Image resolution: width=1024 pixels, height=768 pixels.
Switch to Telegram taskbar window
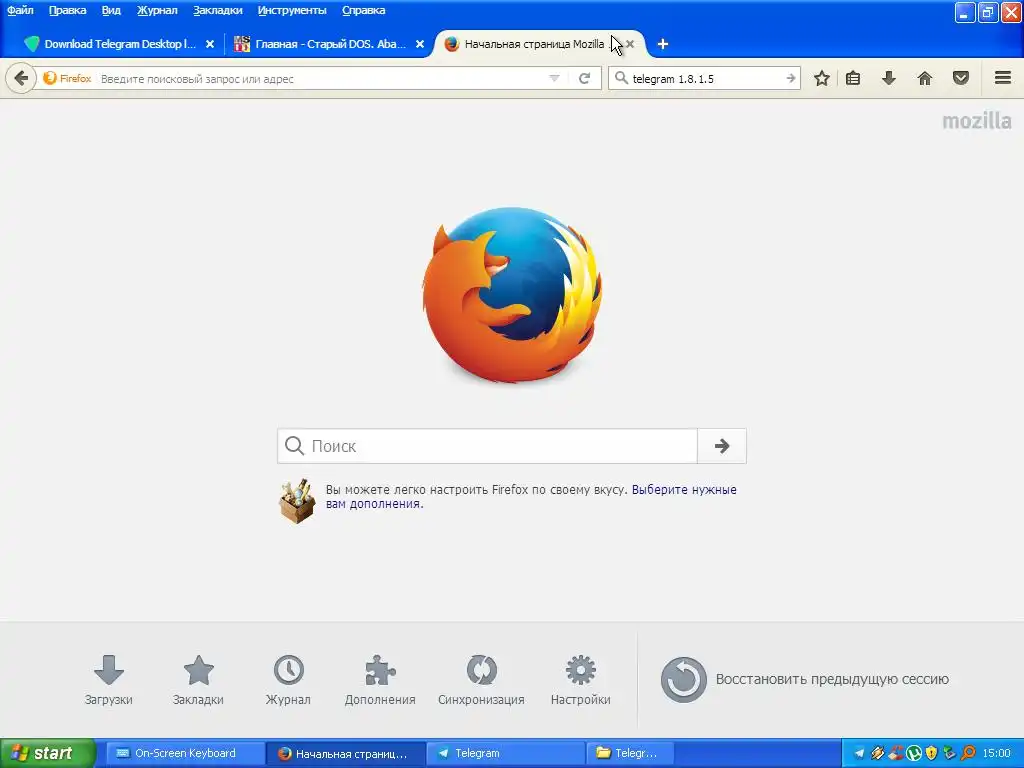pos(505,753)
